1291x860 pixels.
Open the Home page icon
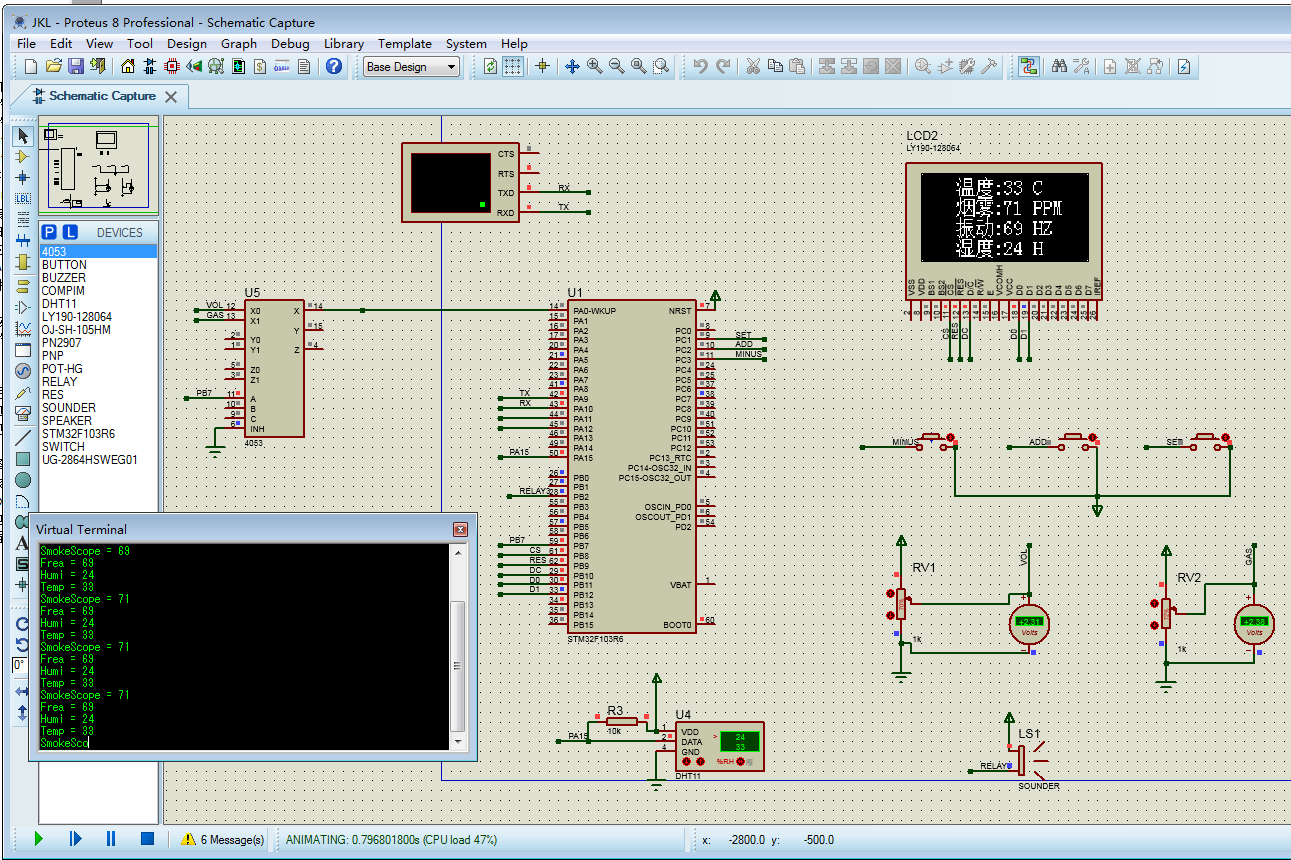tap(128, 66)
